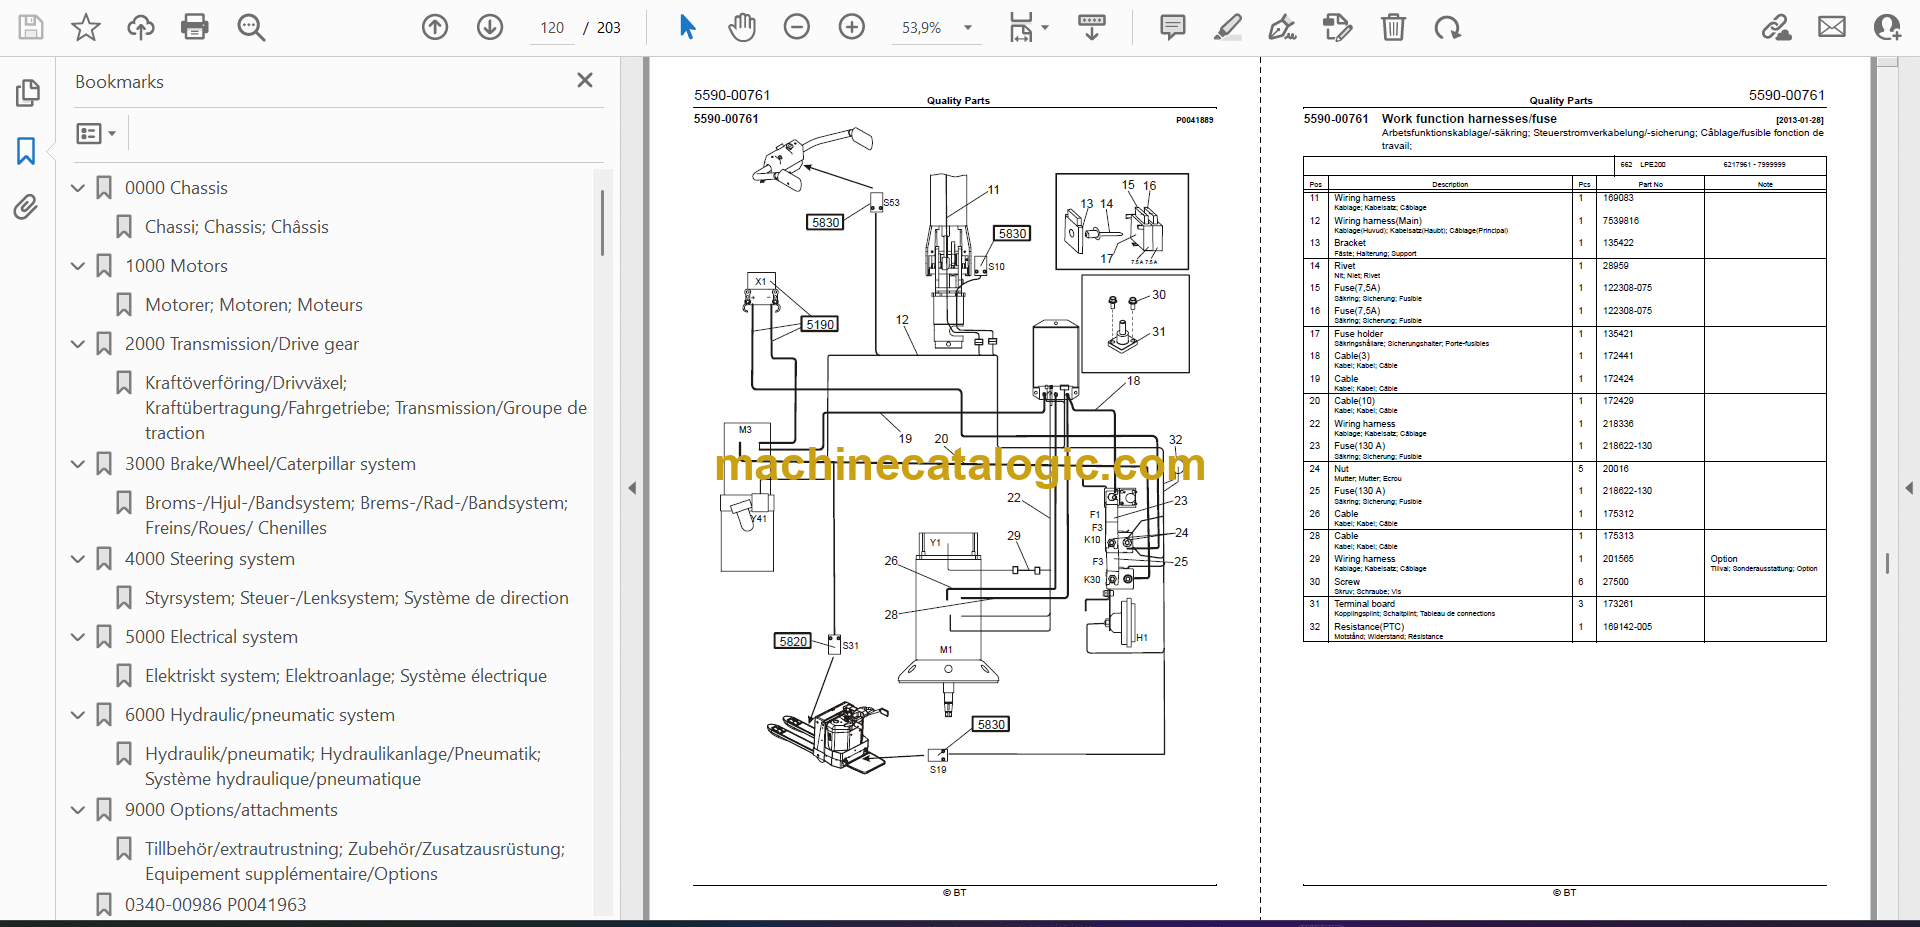The height and width of the screenshot is (927, 1920).
Task: Select bookmark Motorer; Motoren; Moteurs
Action: pos(254,305)
